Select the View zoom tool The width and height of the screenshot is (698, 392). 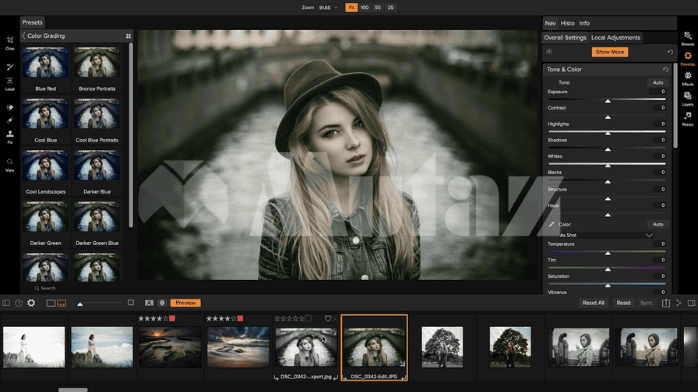(x=10, y=164)
